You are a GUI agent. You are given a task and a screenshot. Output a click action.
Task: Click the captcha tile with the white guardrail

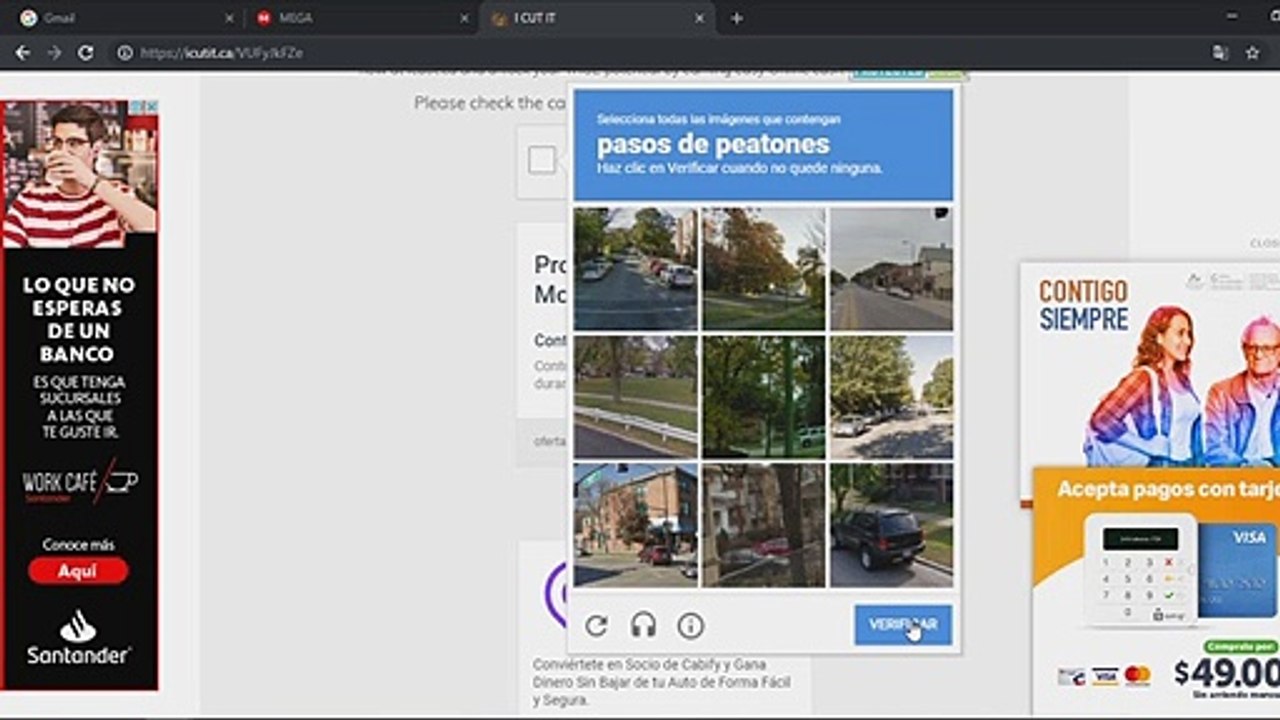click(635, 397)
